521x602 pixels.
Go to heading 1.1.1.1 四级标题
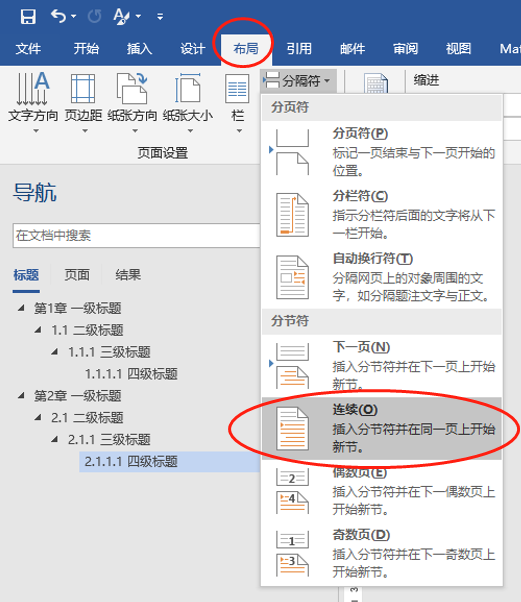point(131,374)
